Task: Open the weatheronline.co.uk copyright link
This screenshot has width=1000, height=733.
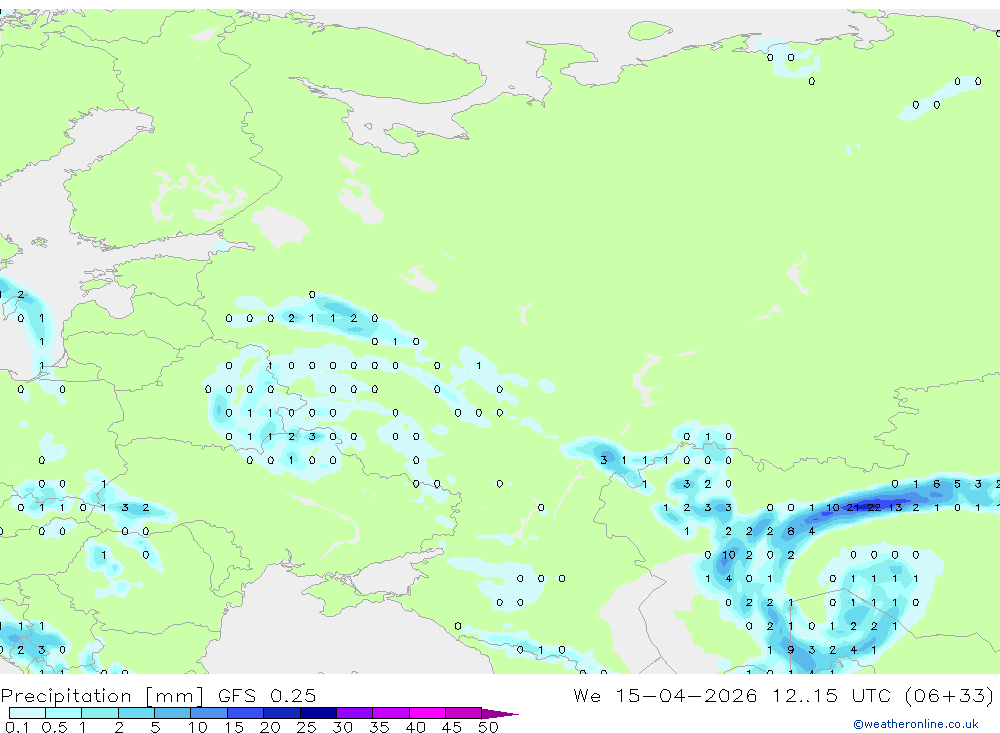Action: pyautogui.click(x=916, y=724)
